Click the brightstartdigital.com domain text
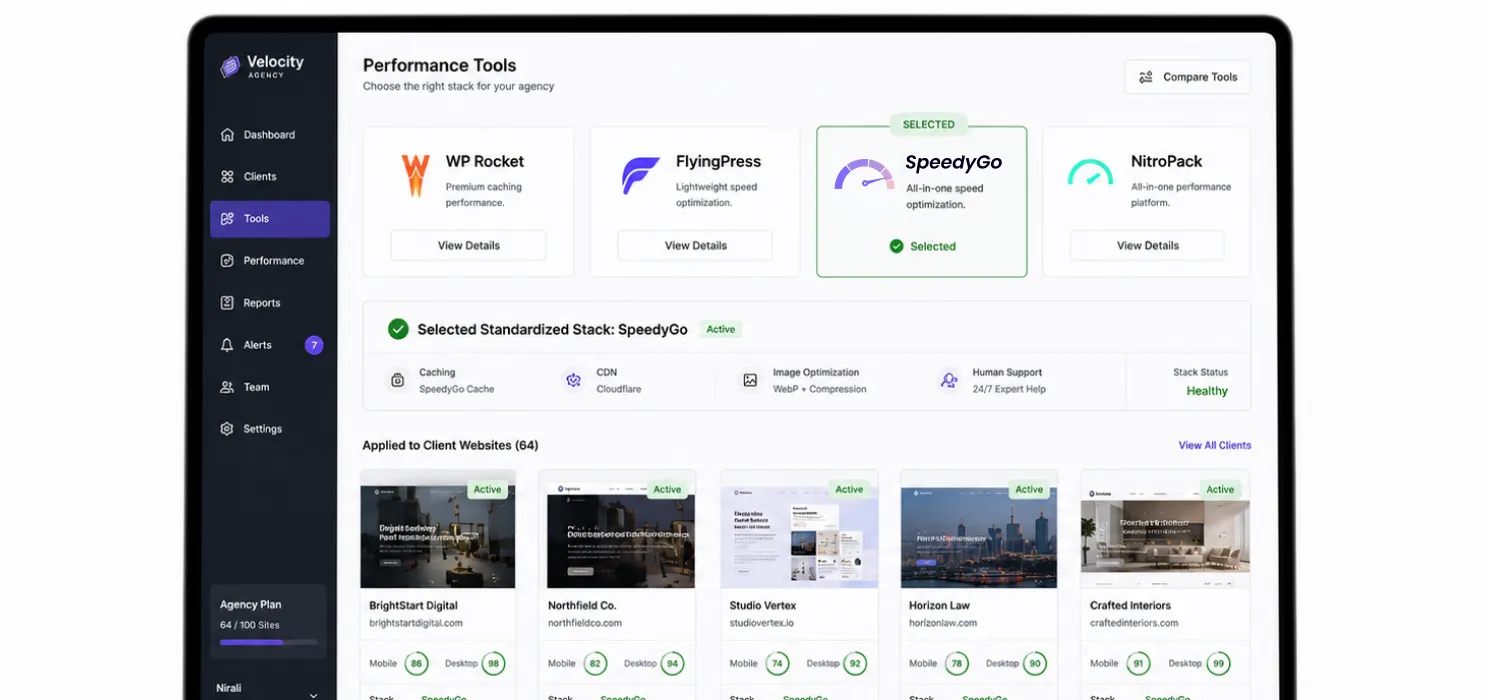Viewport: 1488px width, 700px height. (x=416, y=623)
